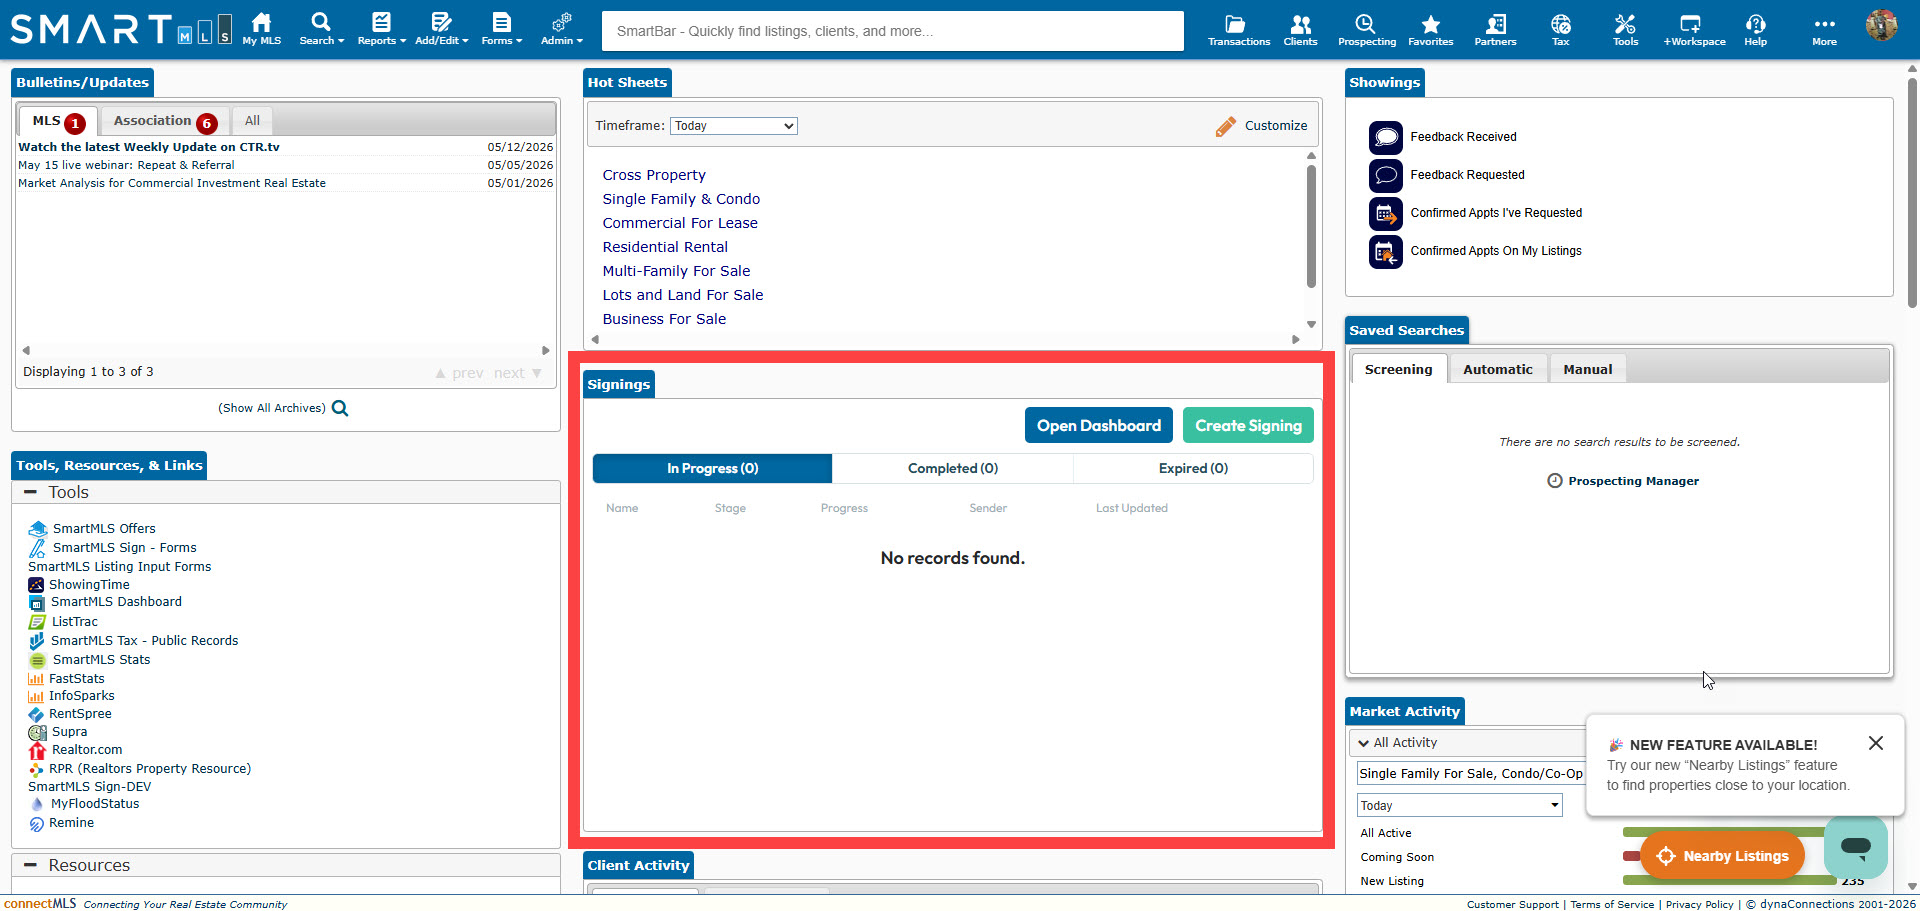This screenshot has width=1920, height=911.
Task: Click the Supra icon
Action: click(x=37, y=732)
